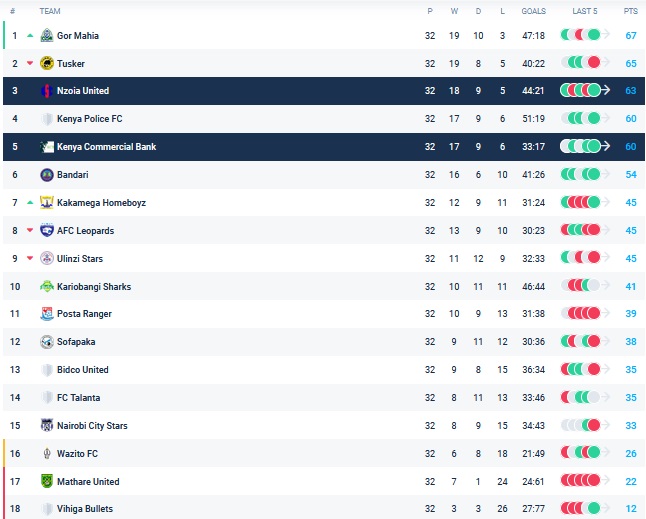
Task: Select the Posta Ranger table row
Action: [300, 314]
